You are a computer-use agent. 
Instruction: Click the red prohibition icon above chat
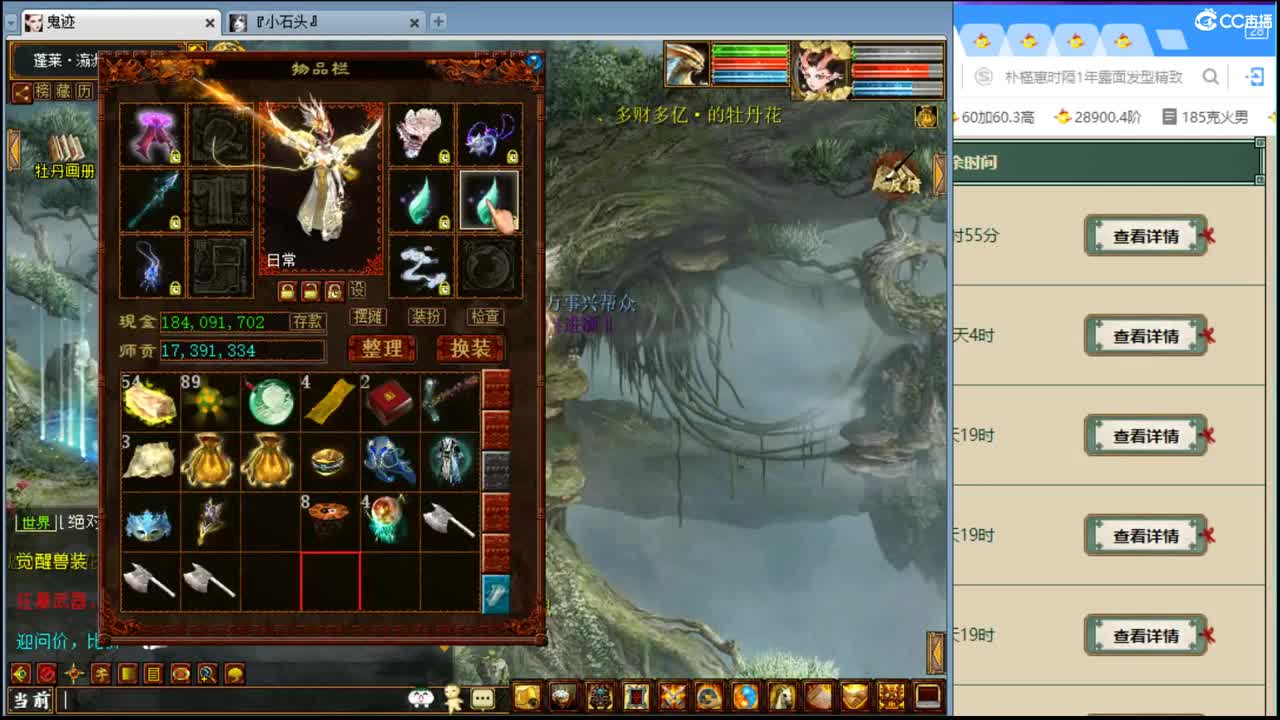coord(47,673)
